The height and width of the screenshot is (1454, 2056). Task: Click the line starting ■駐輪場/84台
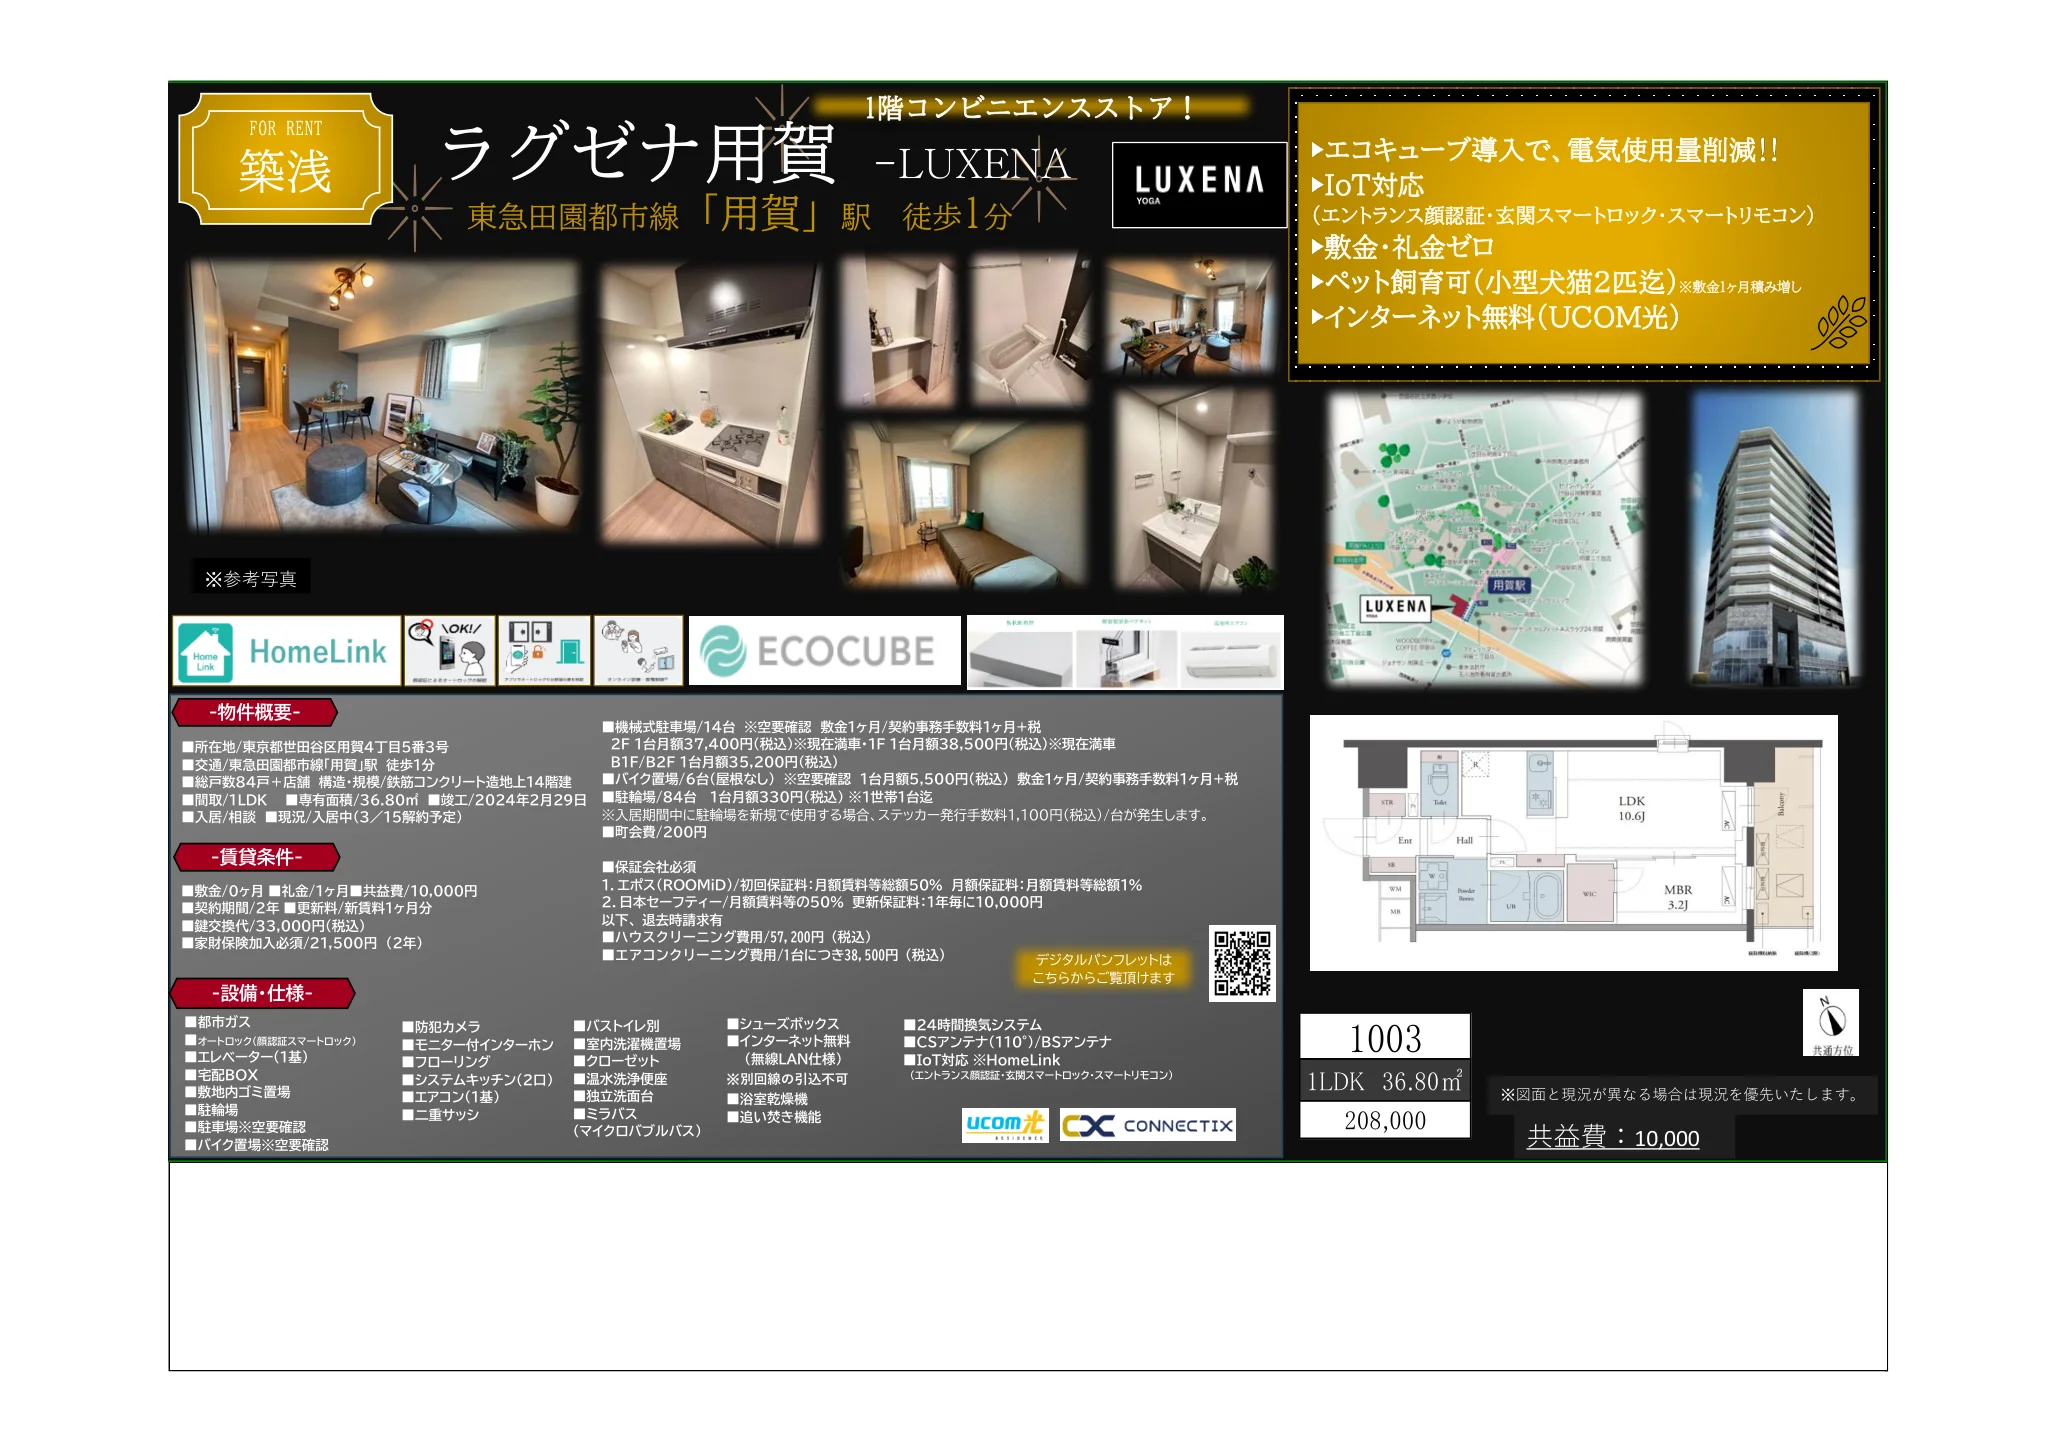(767, 797)
